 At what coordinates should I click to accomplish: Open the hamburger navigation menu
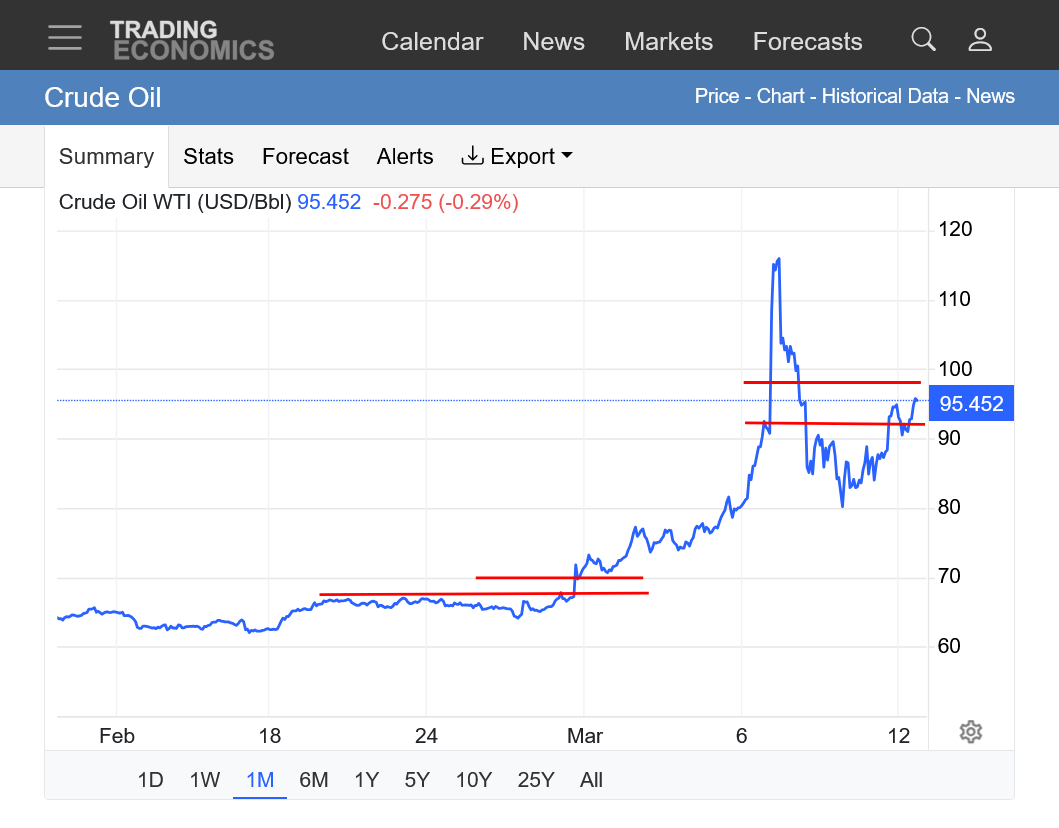click(x=65, y=37)
